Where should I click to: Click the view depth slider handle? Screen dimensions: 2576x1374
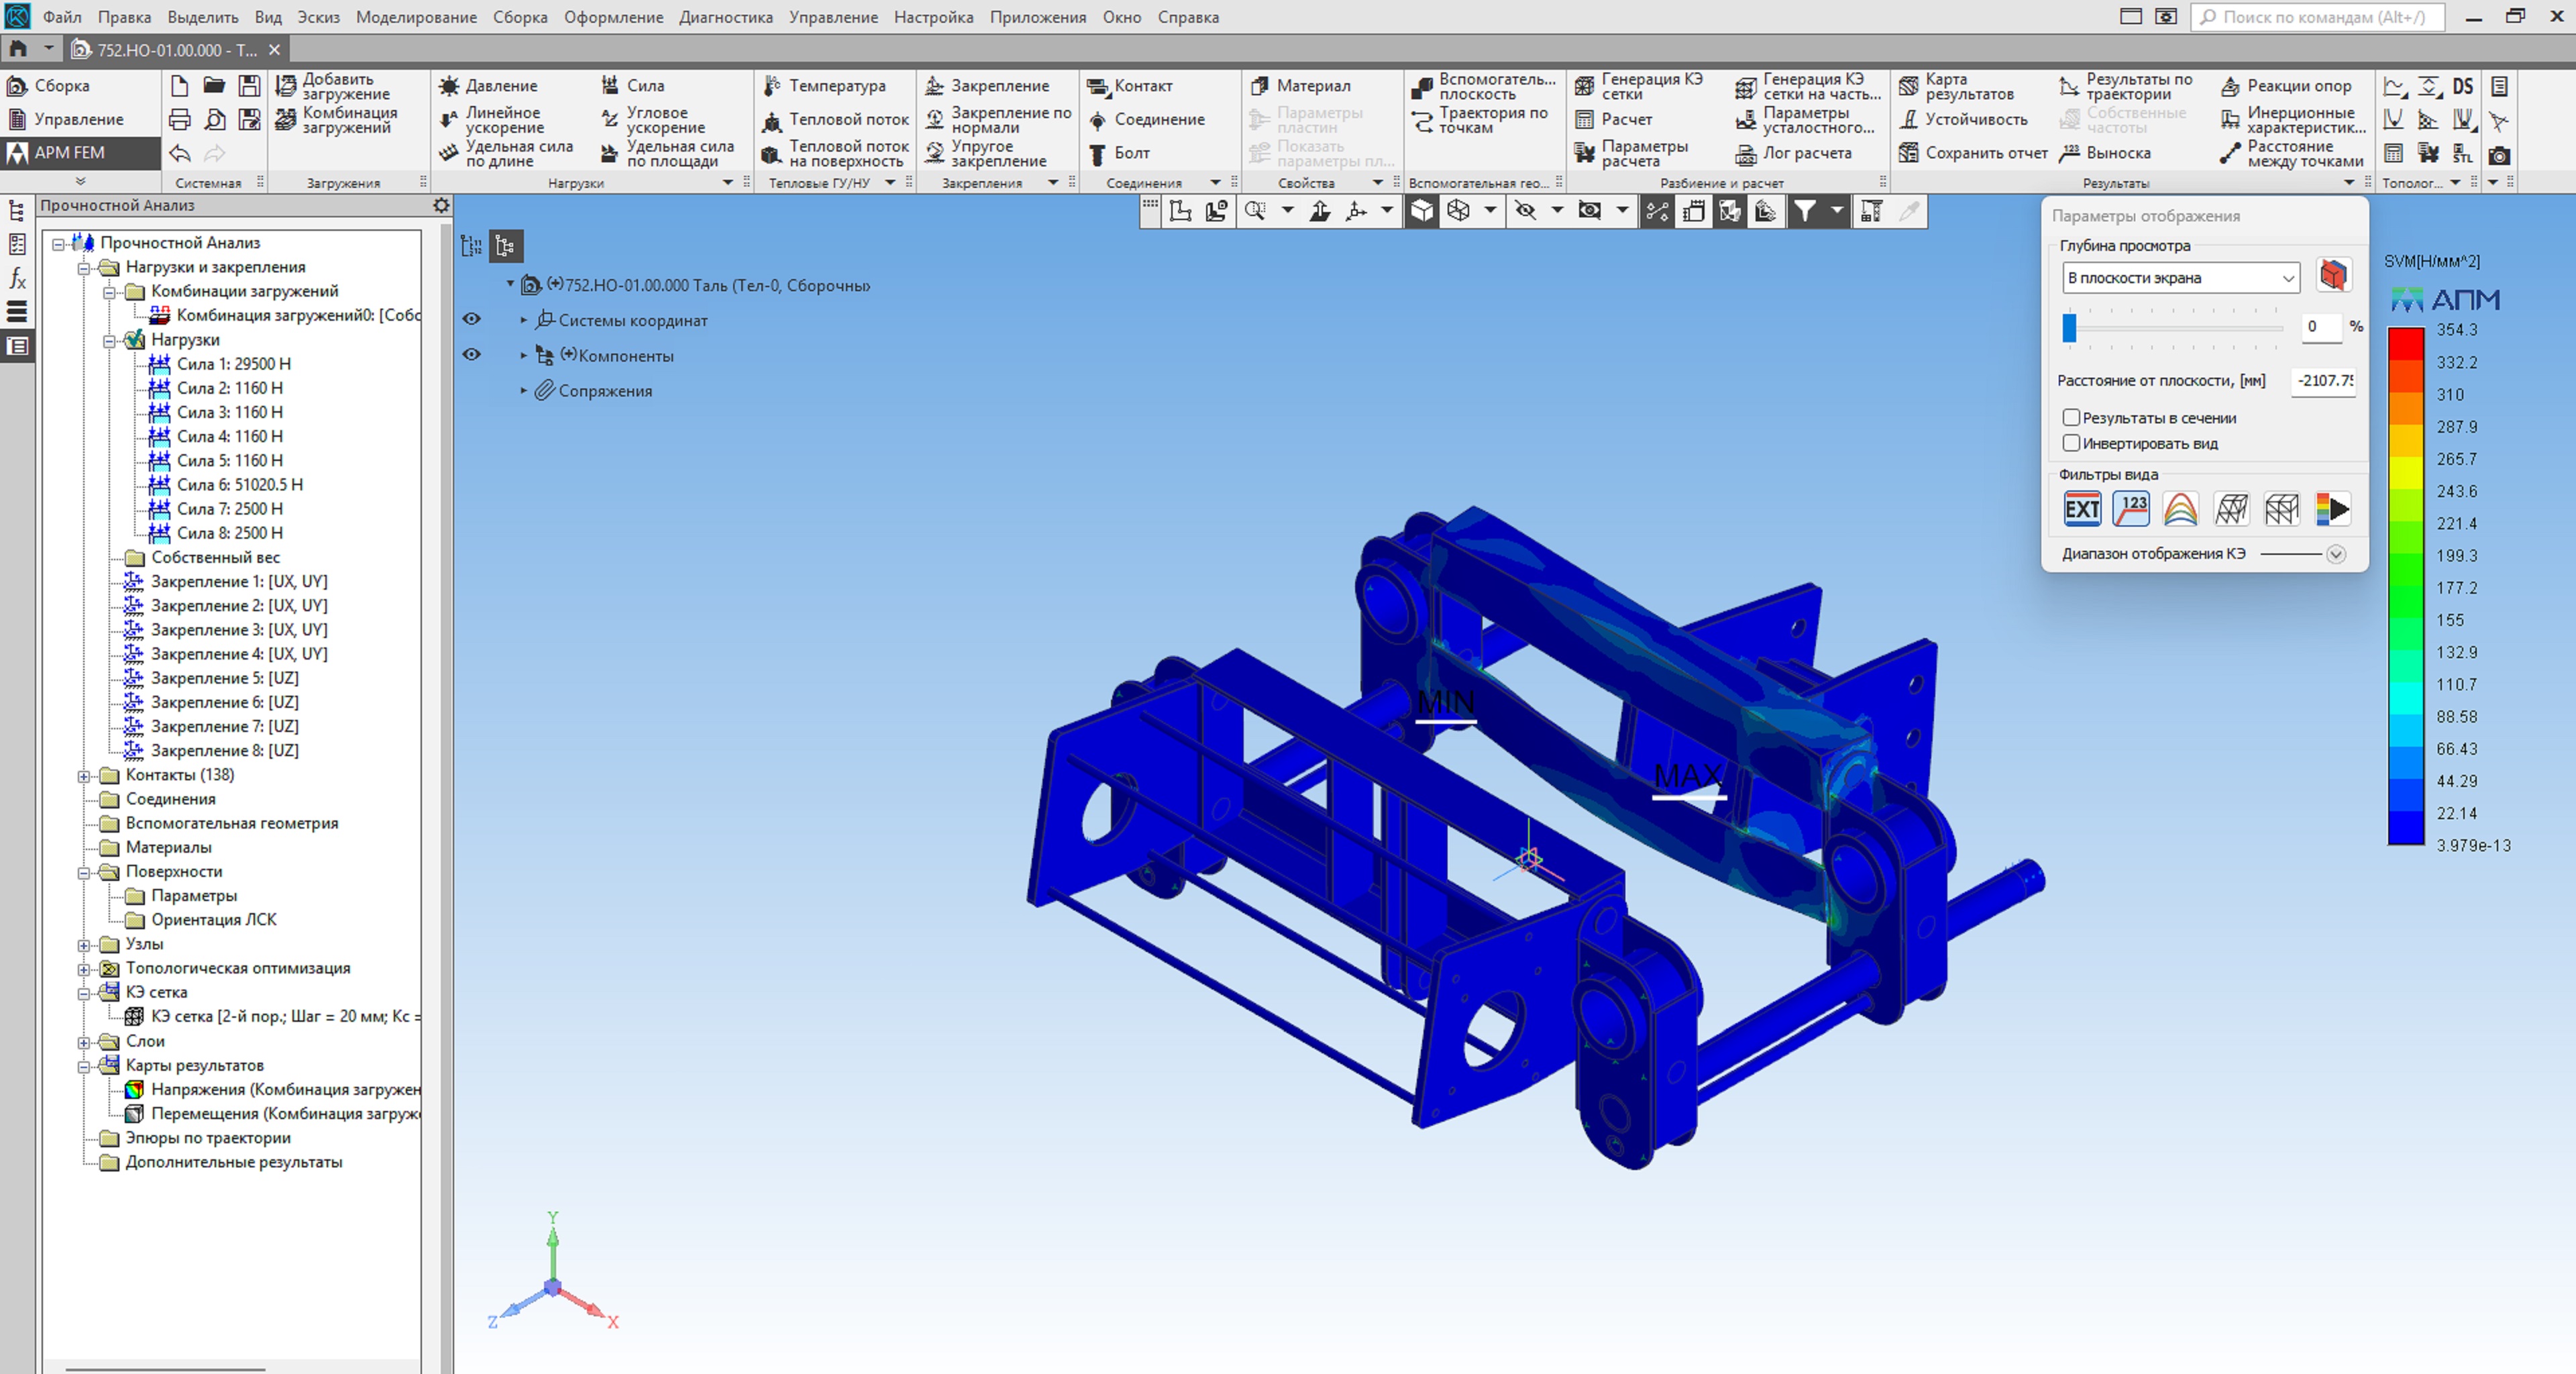pyautogui.click(x=2069, y=327)
